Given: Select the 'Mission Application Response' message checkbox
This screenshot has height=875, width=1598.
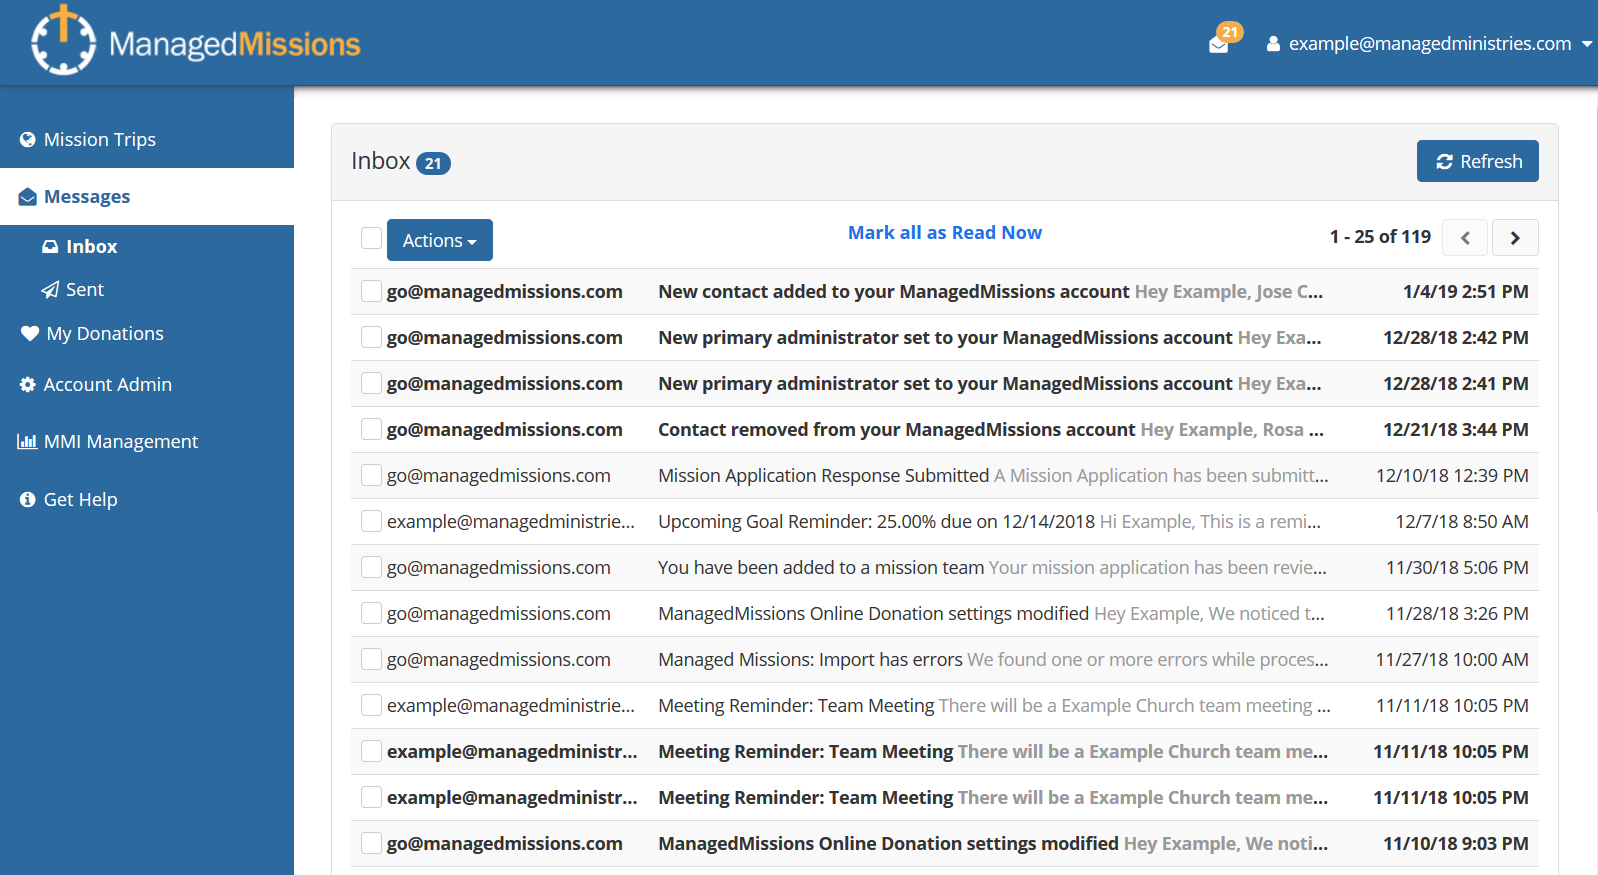Looking at the screenshot, I should [371, 475].
